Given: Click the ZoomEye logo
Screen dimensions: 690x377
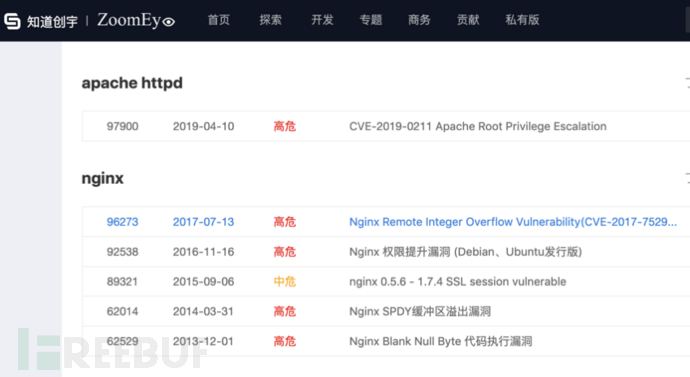Looking at the screenshot, I should [136, 20].
